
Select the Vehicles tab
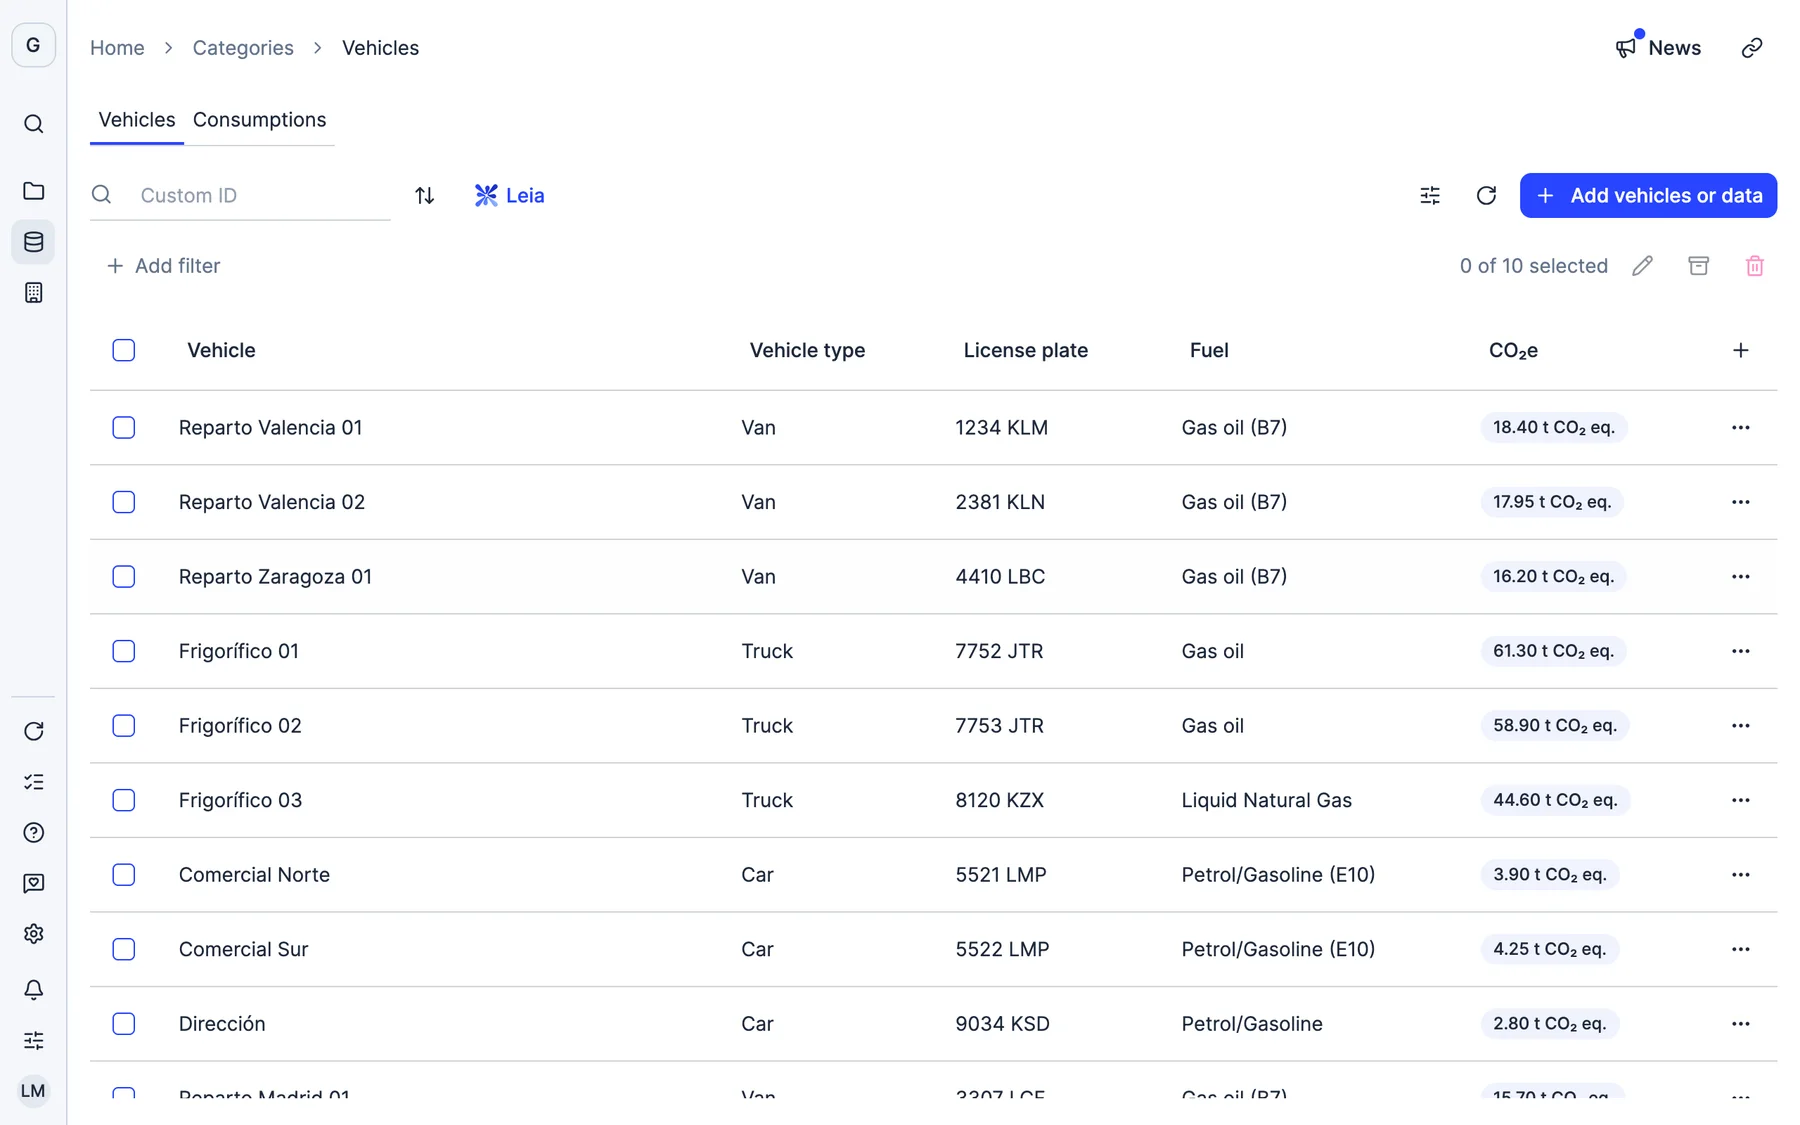(x=137, y=120)
